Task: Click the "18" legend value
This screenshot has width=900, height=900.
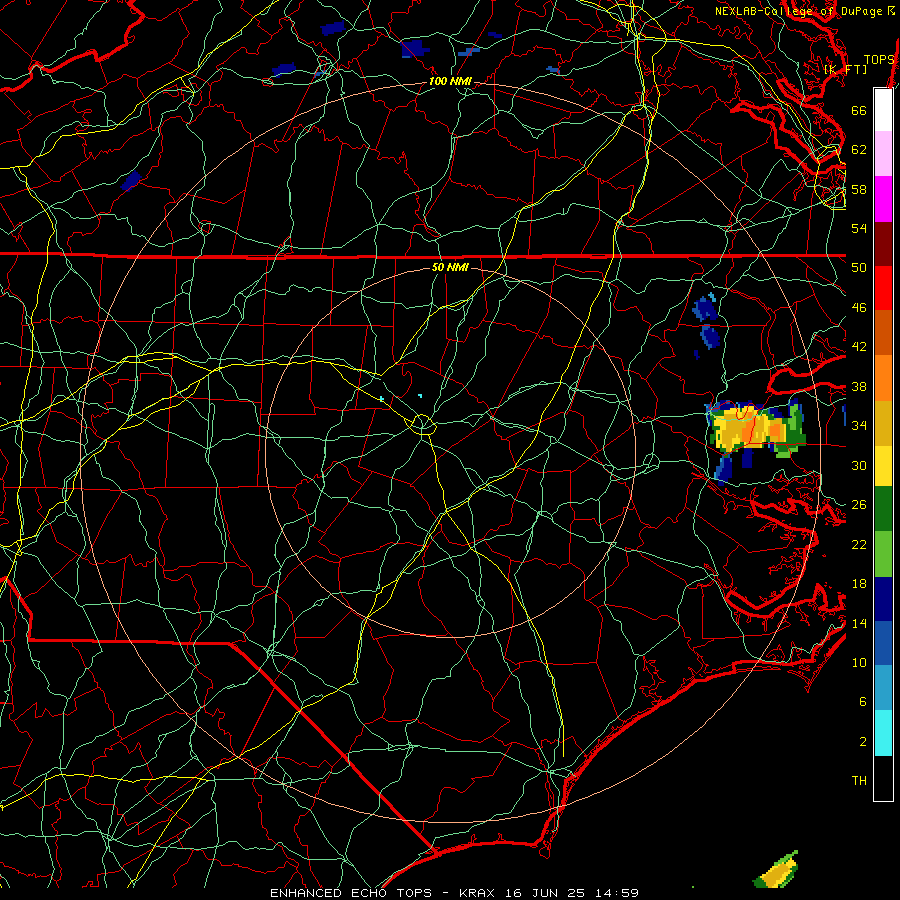Action: 859,584
